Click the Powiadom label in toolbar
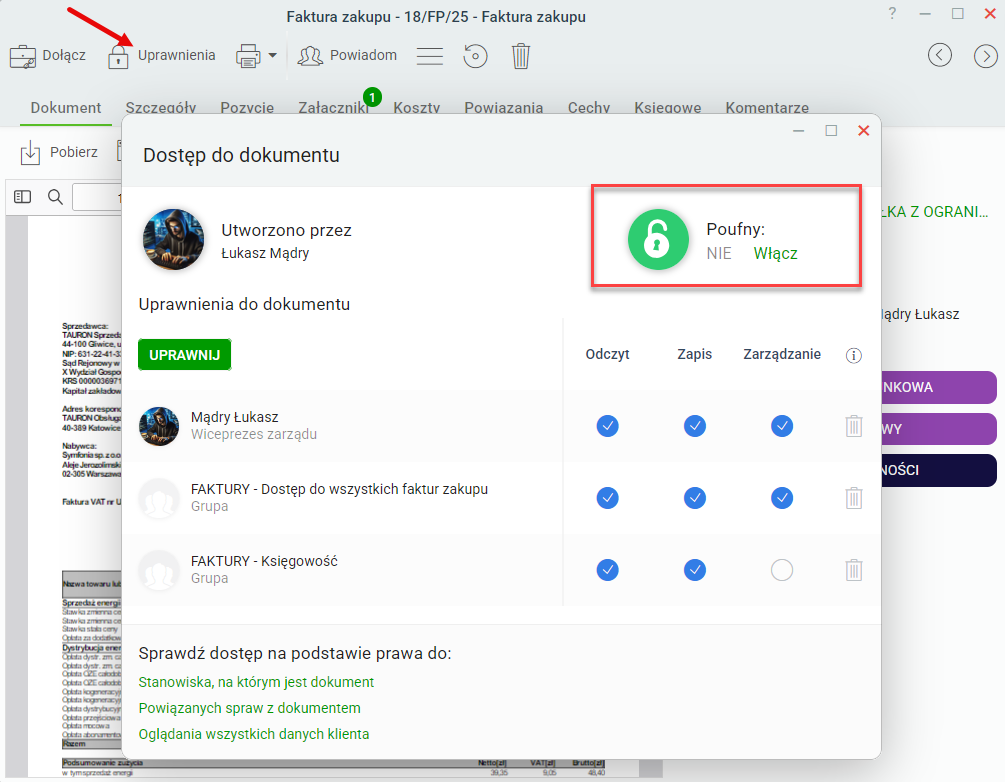The height and width of the screenshot is (782, 1005). (x=363, y=55)
